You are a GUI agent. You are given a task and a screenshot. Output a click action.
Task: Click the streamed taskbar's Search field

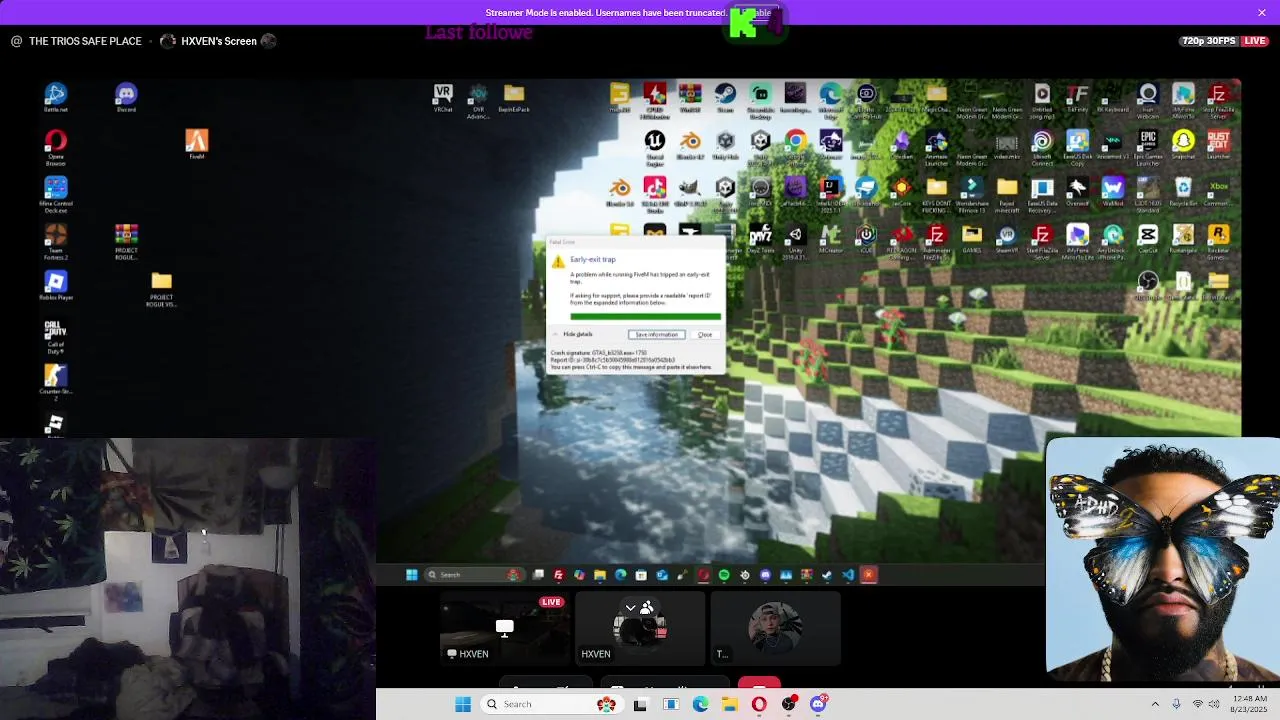pos(475,575)
